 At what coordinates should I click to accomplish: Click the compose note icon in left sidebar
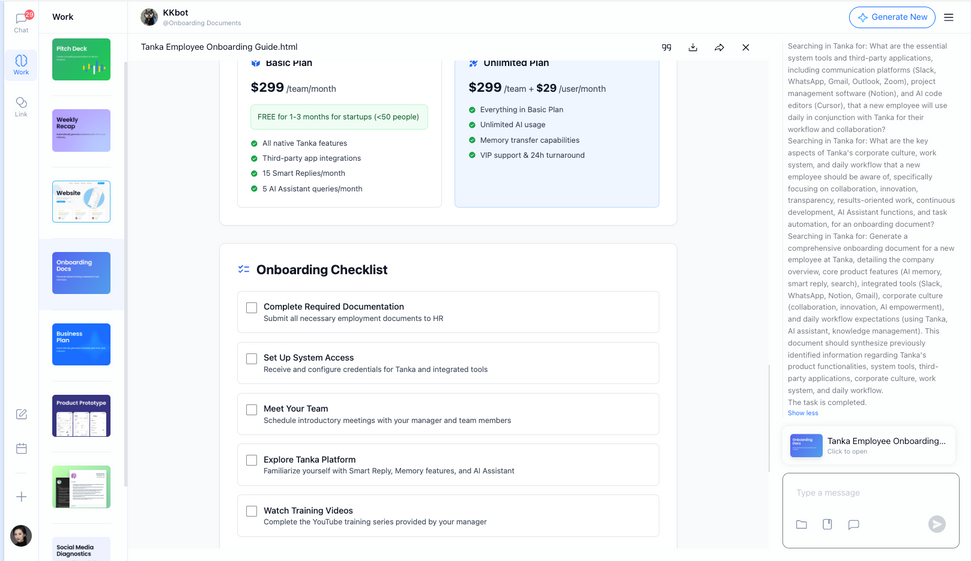coord(21,414)
